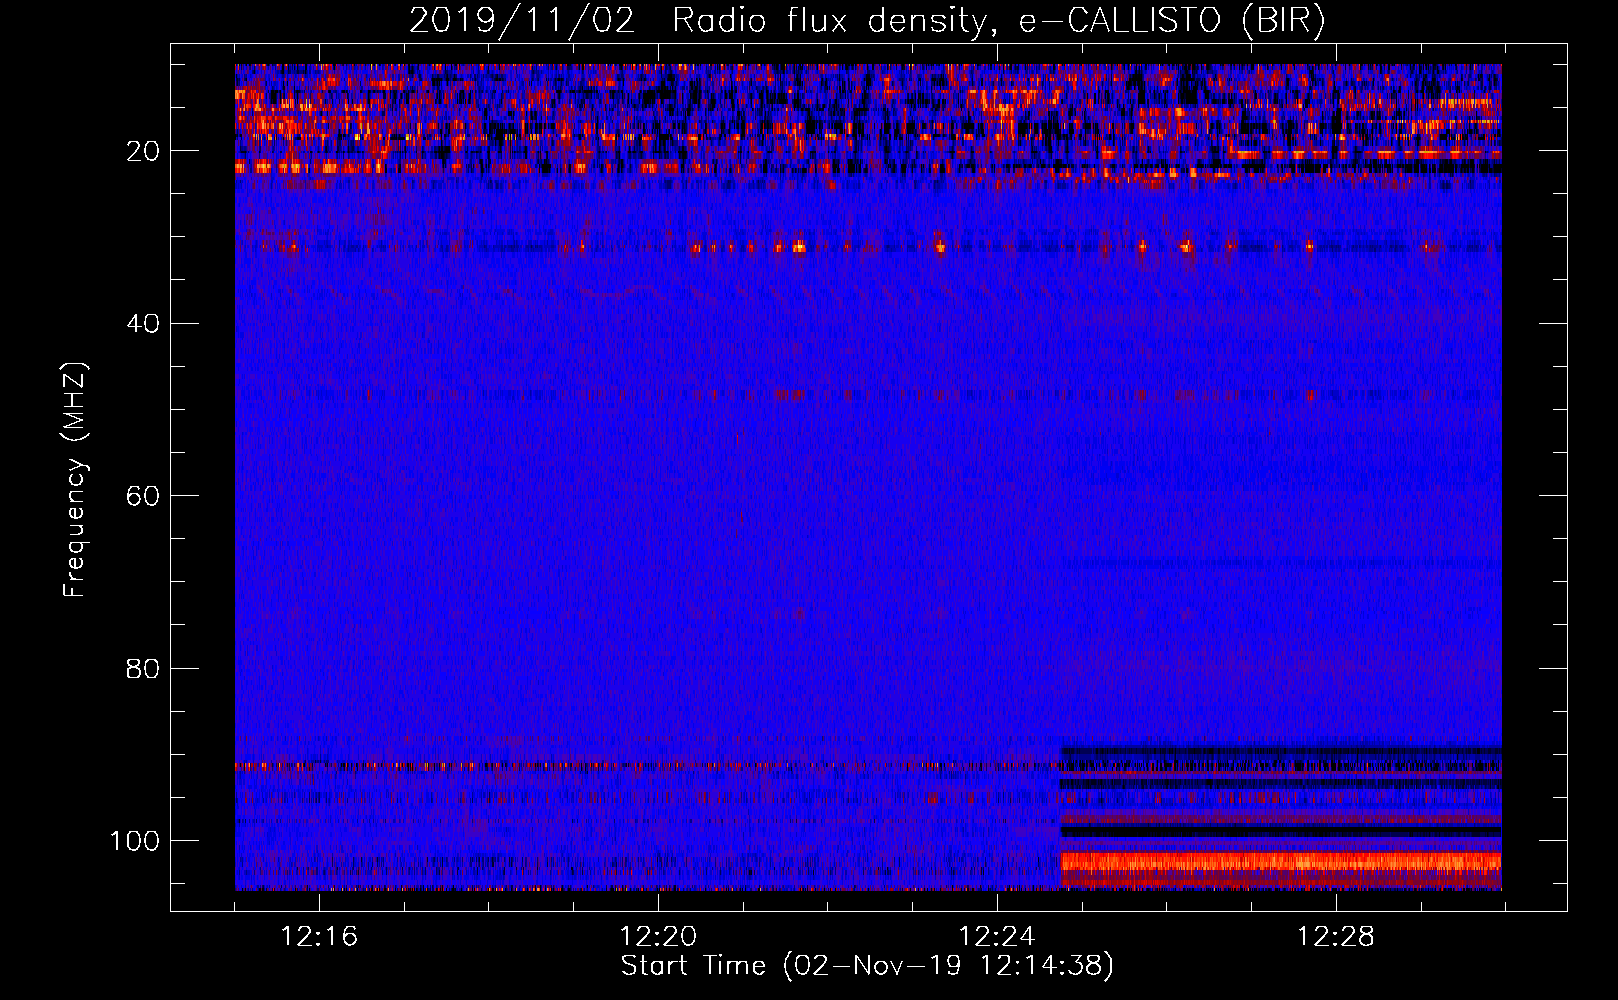Click the 20 frequency tick label
Image resolution: width=1618 pixels, height=1000 pixels.
143,151
